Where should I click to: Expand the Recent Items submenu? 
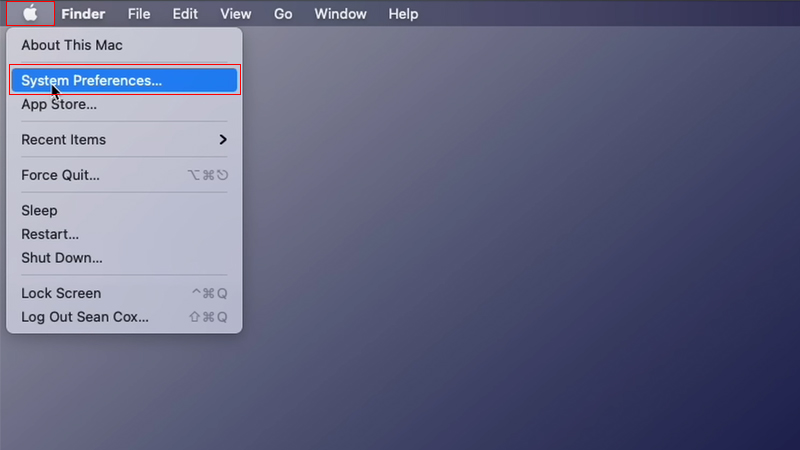124,139
